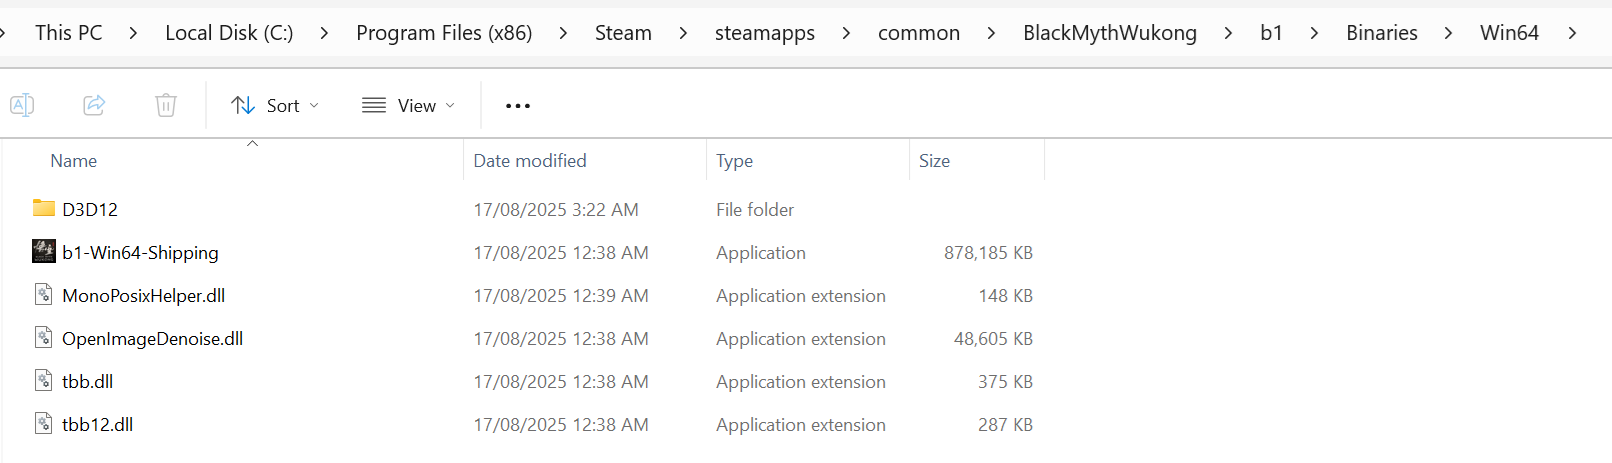1612x463 pixels.
Task: Click the Type column header
Action: click(x=735, y=161)
